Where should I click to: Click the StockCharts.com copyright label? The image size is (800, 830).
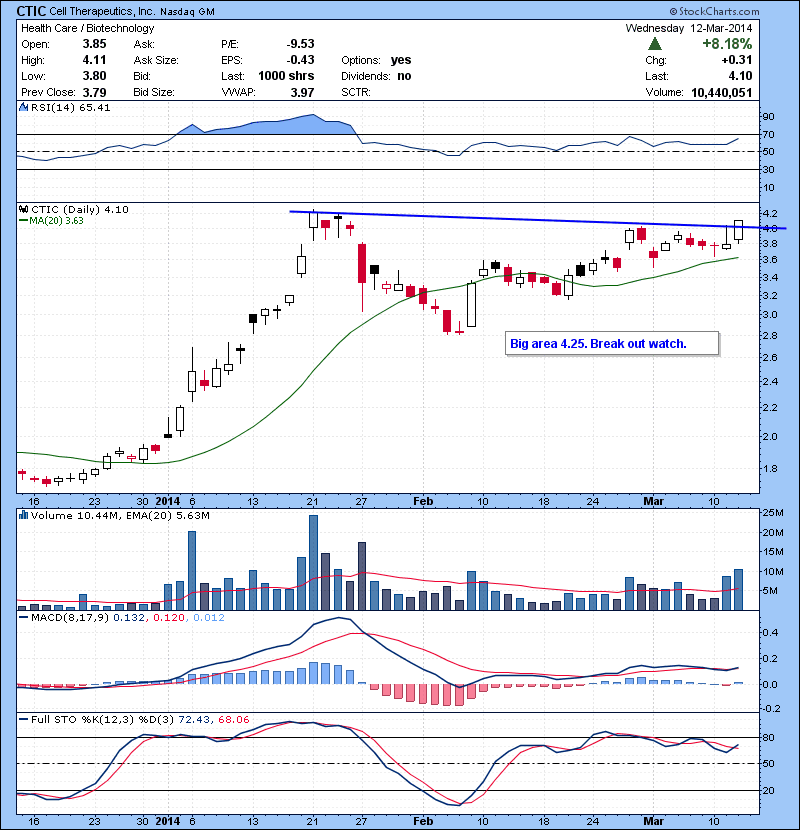[714, 11]
